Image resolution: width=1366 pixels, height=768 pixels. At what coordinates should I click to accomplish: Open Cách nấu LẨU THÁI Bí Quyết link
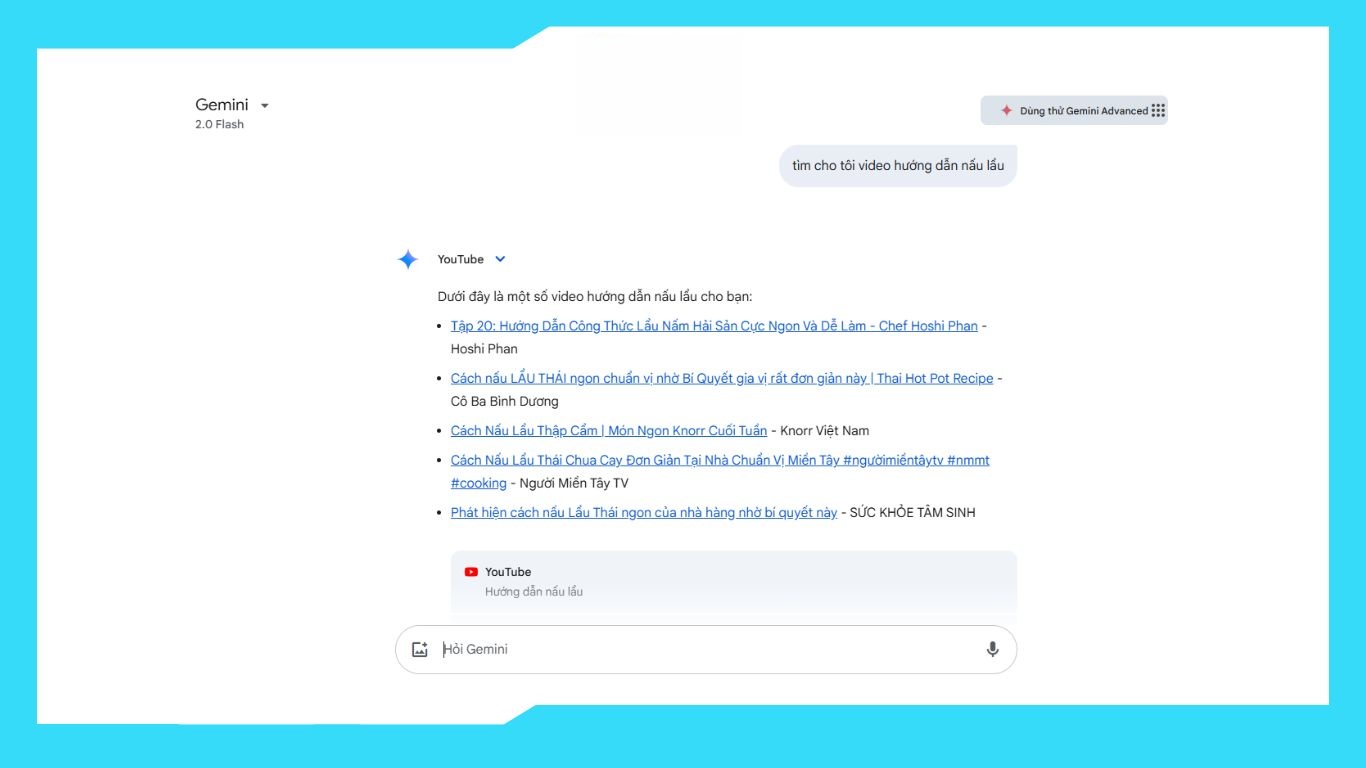722,378
